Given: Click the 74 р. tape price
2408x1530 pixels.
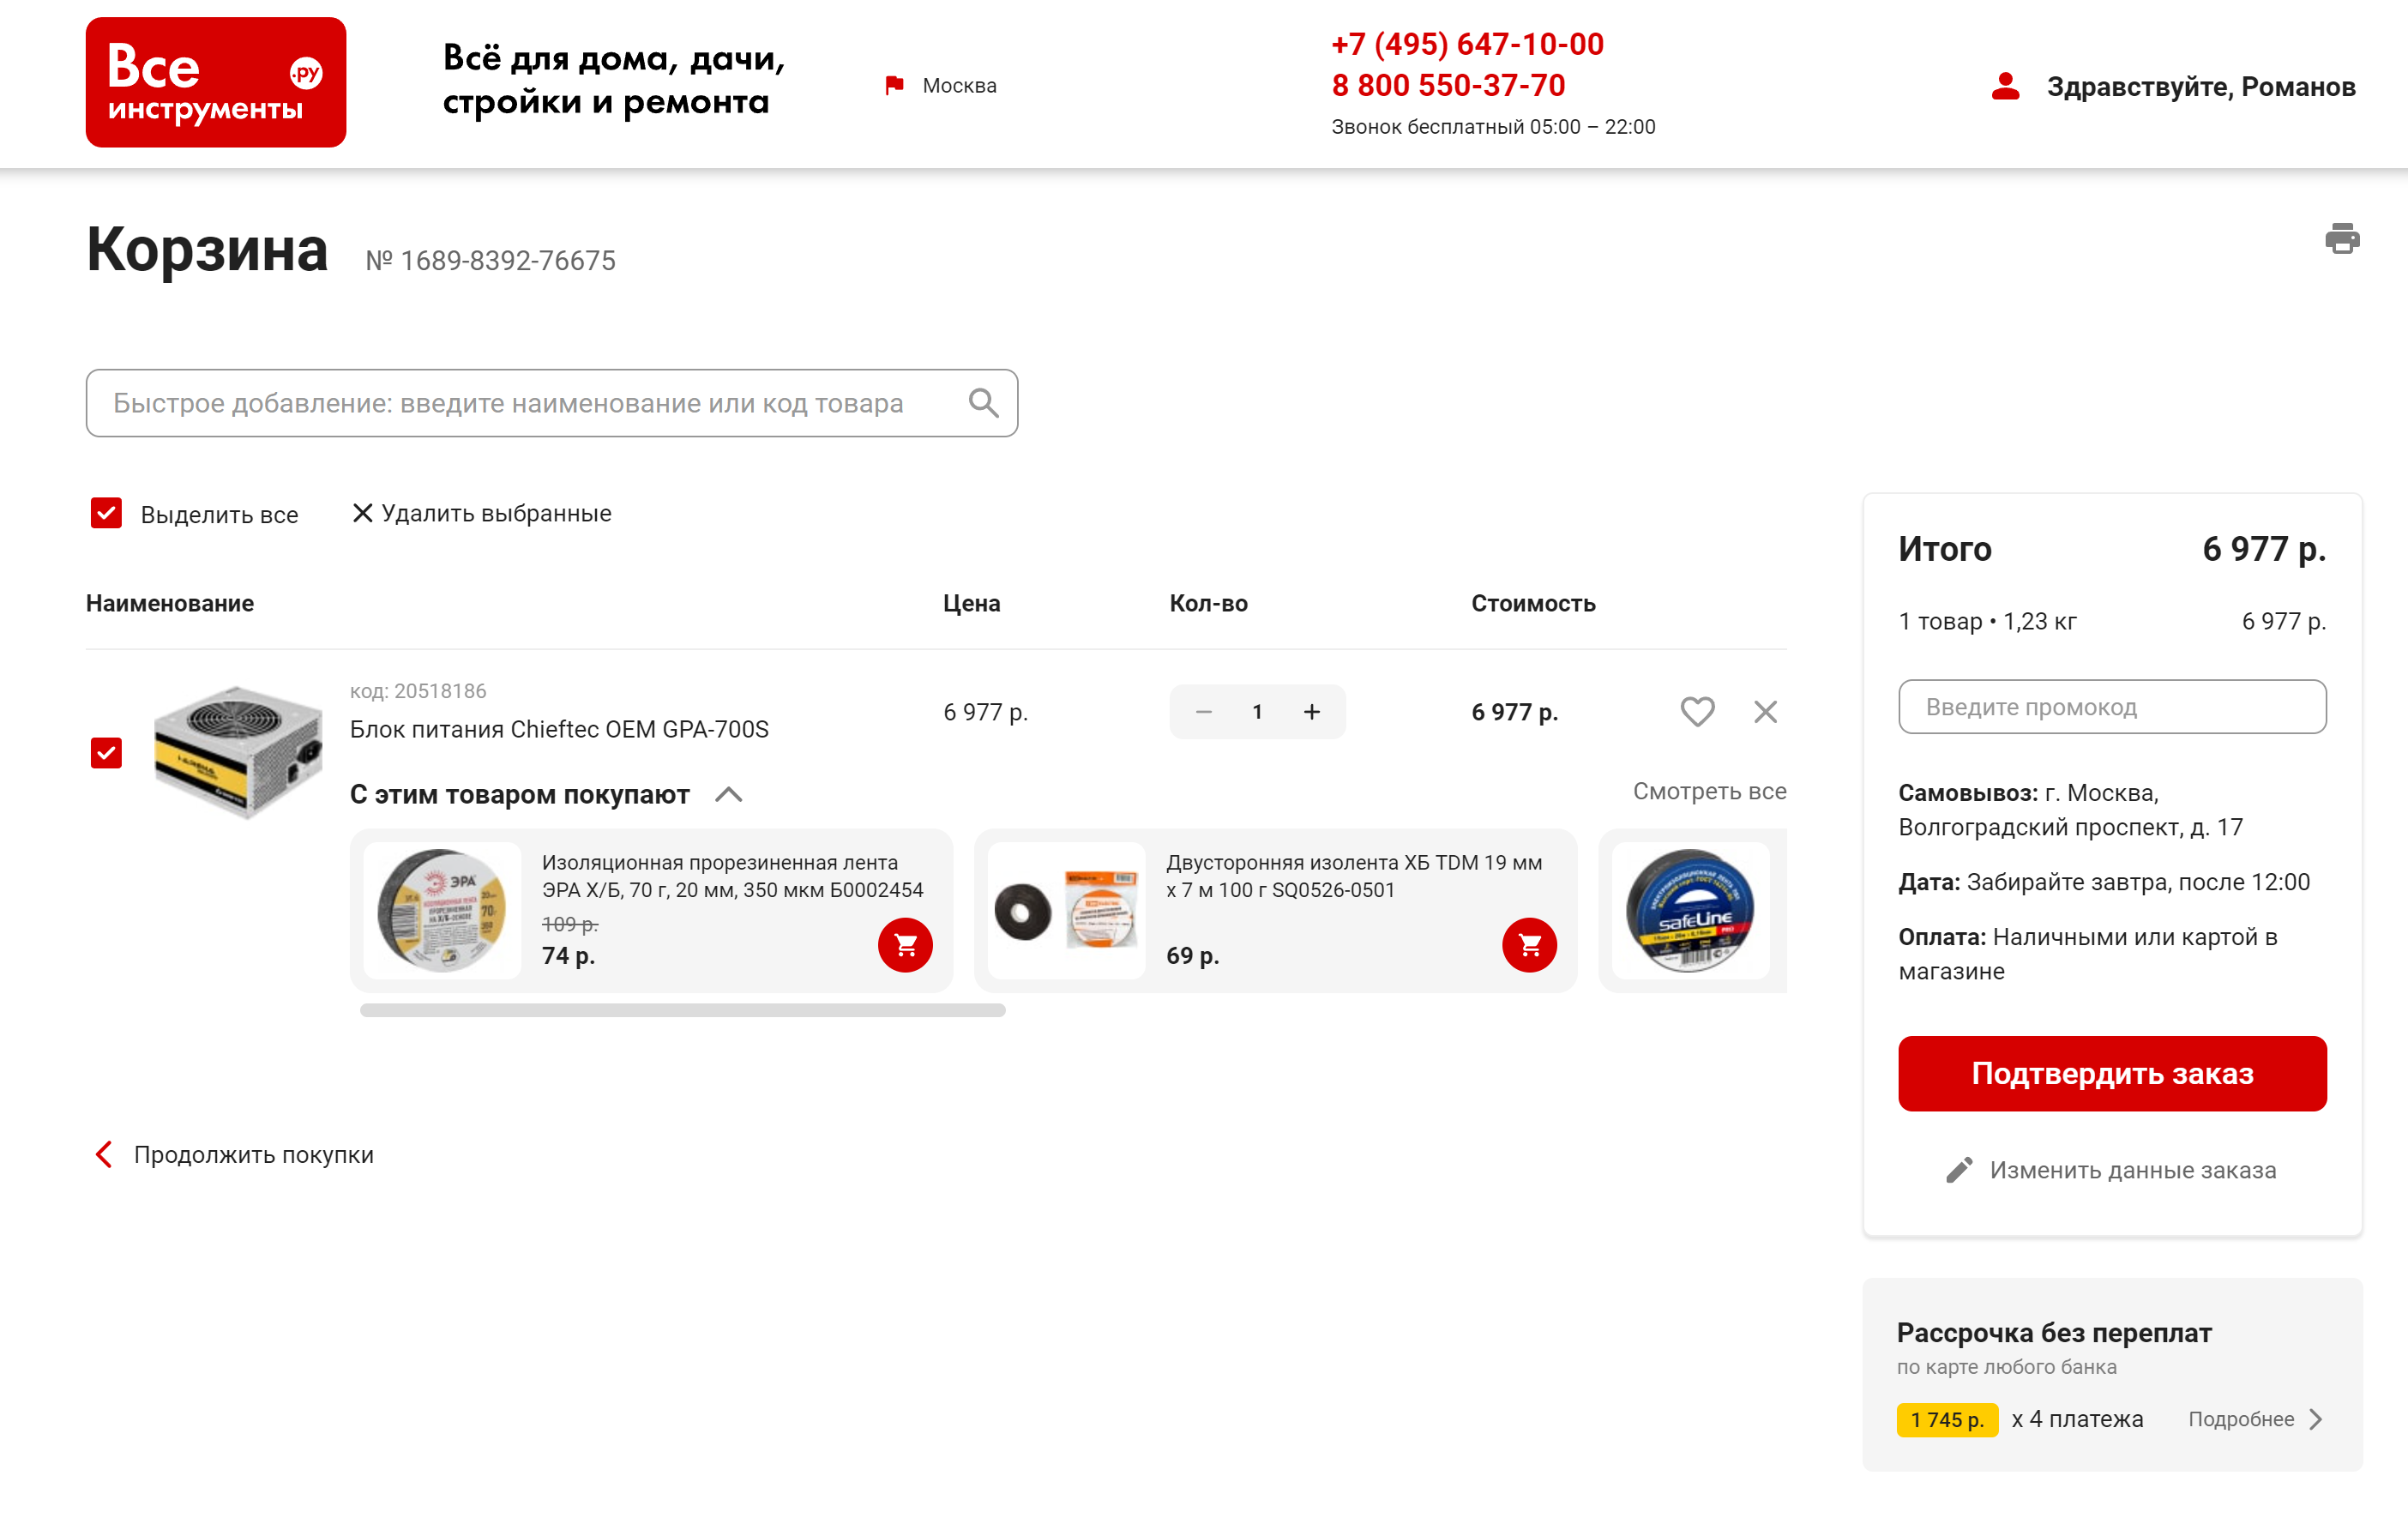Looking at the screenshot, I should point(568,956).
